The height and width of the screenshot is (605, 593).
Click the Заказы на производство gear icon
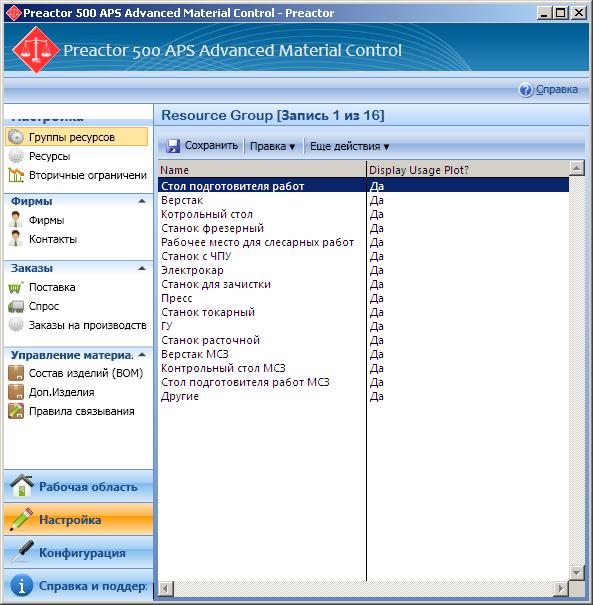[16, 325]
